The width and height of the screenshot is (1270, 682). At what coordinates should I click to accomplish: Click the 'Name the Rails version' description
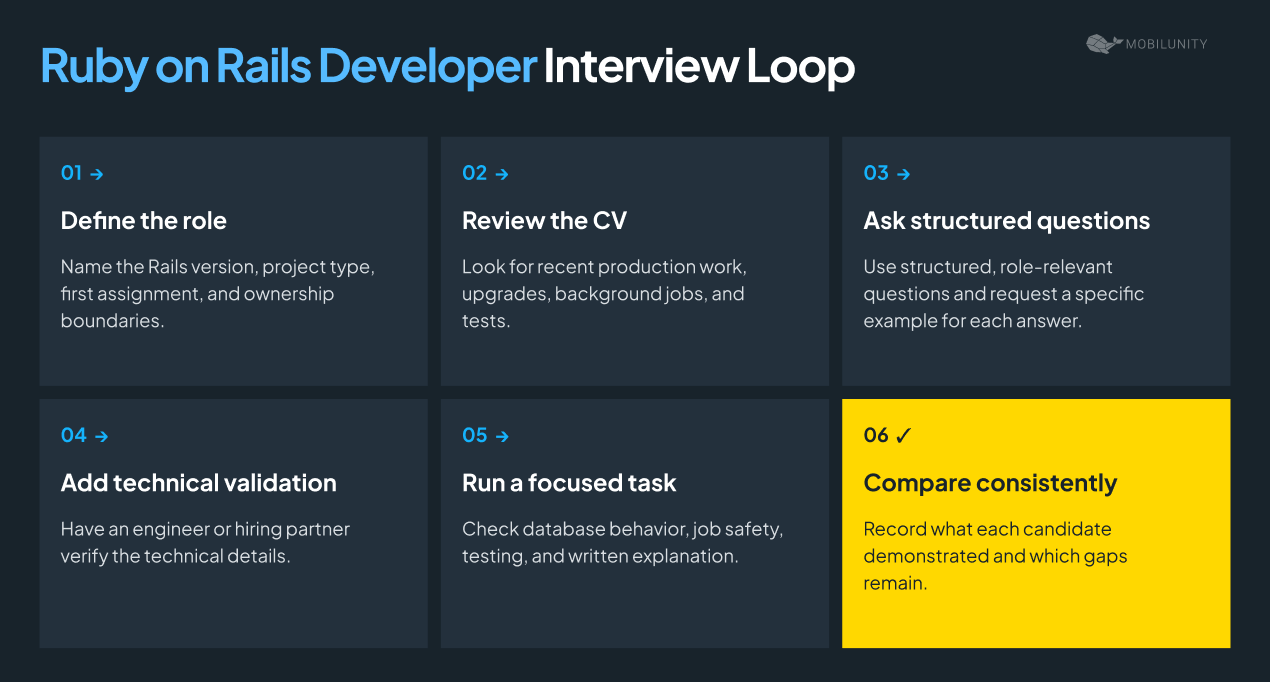218,294
